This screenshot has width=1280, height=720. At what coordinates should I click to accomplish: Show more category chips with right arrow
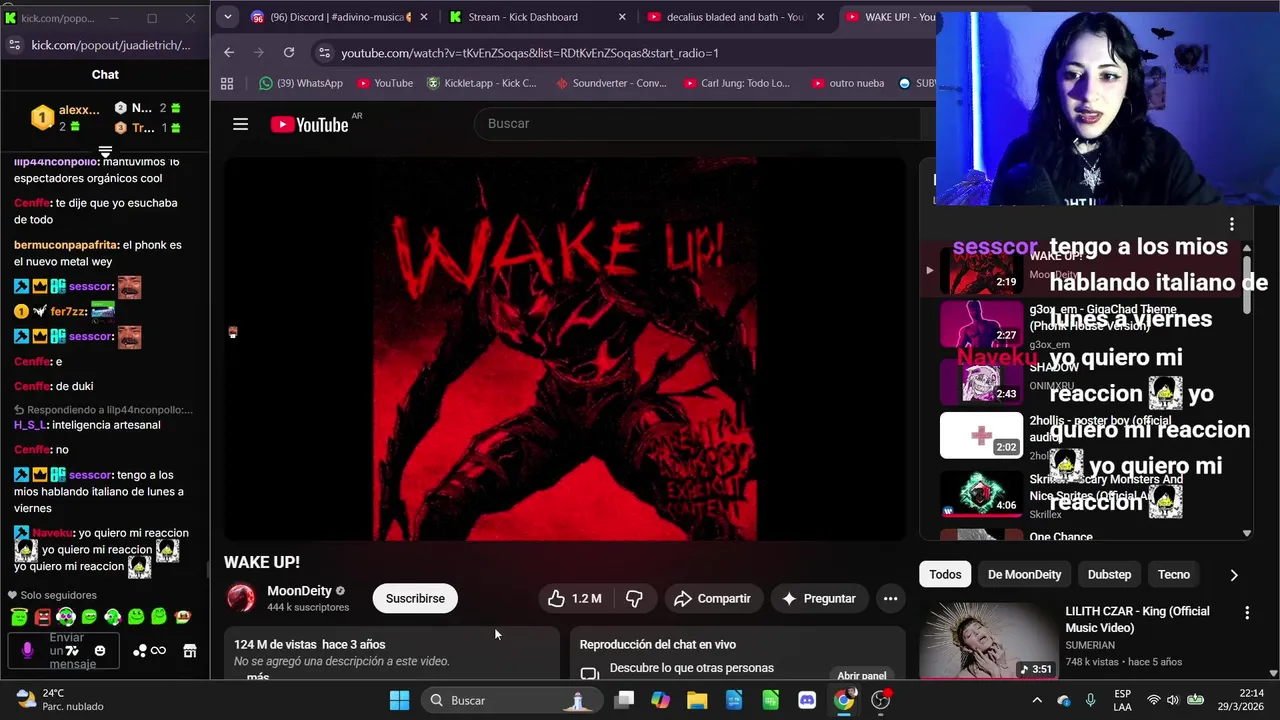pyautogui.click(x=1233, y=575)
